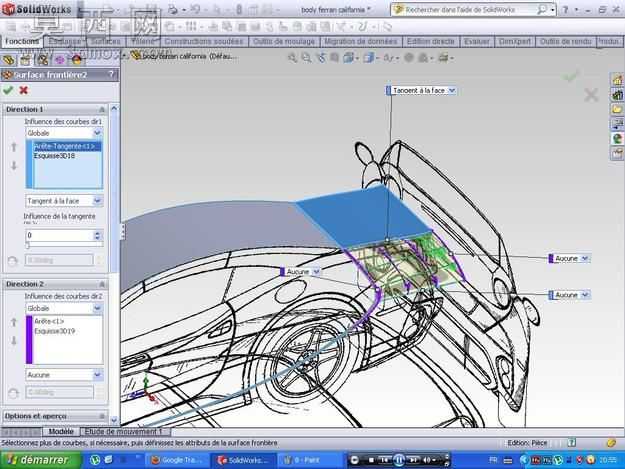Switch to the Outils de moulage tab
This screenshot has height=469, width=625.
(284, 41)
